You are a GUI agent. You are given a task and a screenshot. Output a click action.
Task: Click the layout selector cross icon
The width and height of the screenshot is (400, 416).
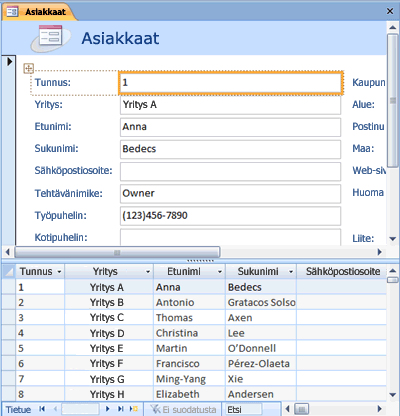tap(29, 68)
